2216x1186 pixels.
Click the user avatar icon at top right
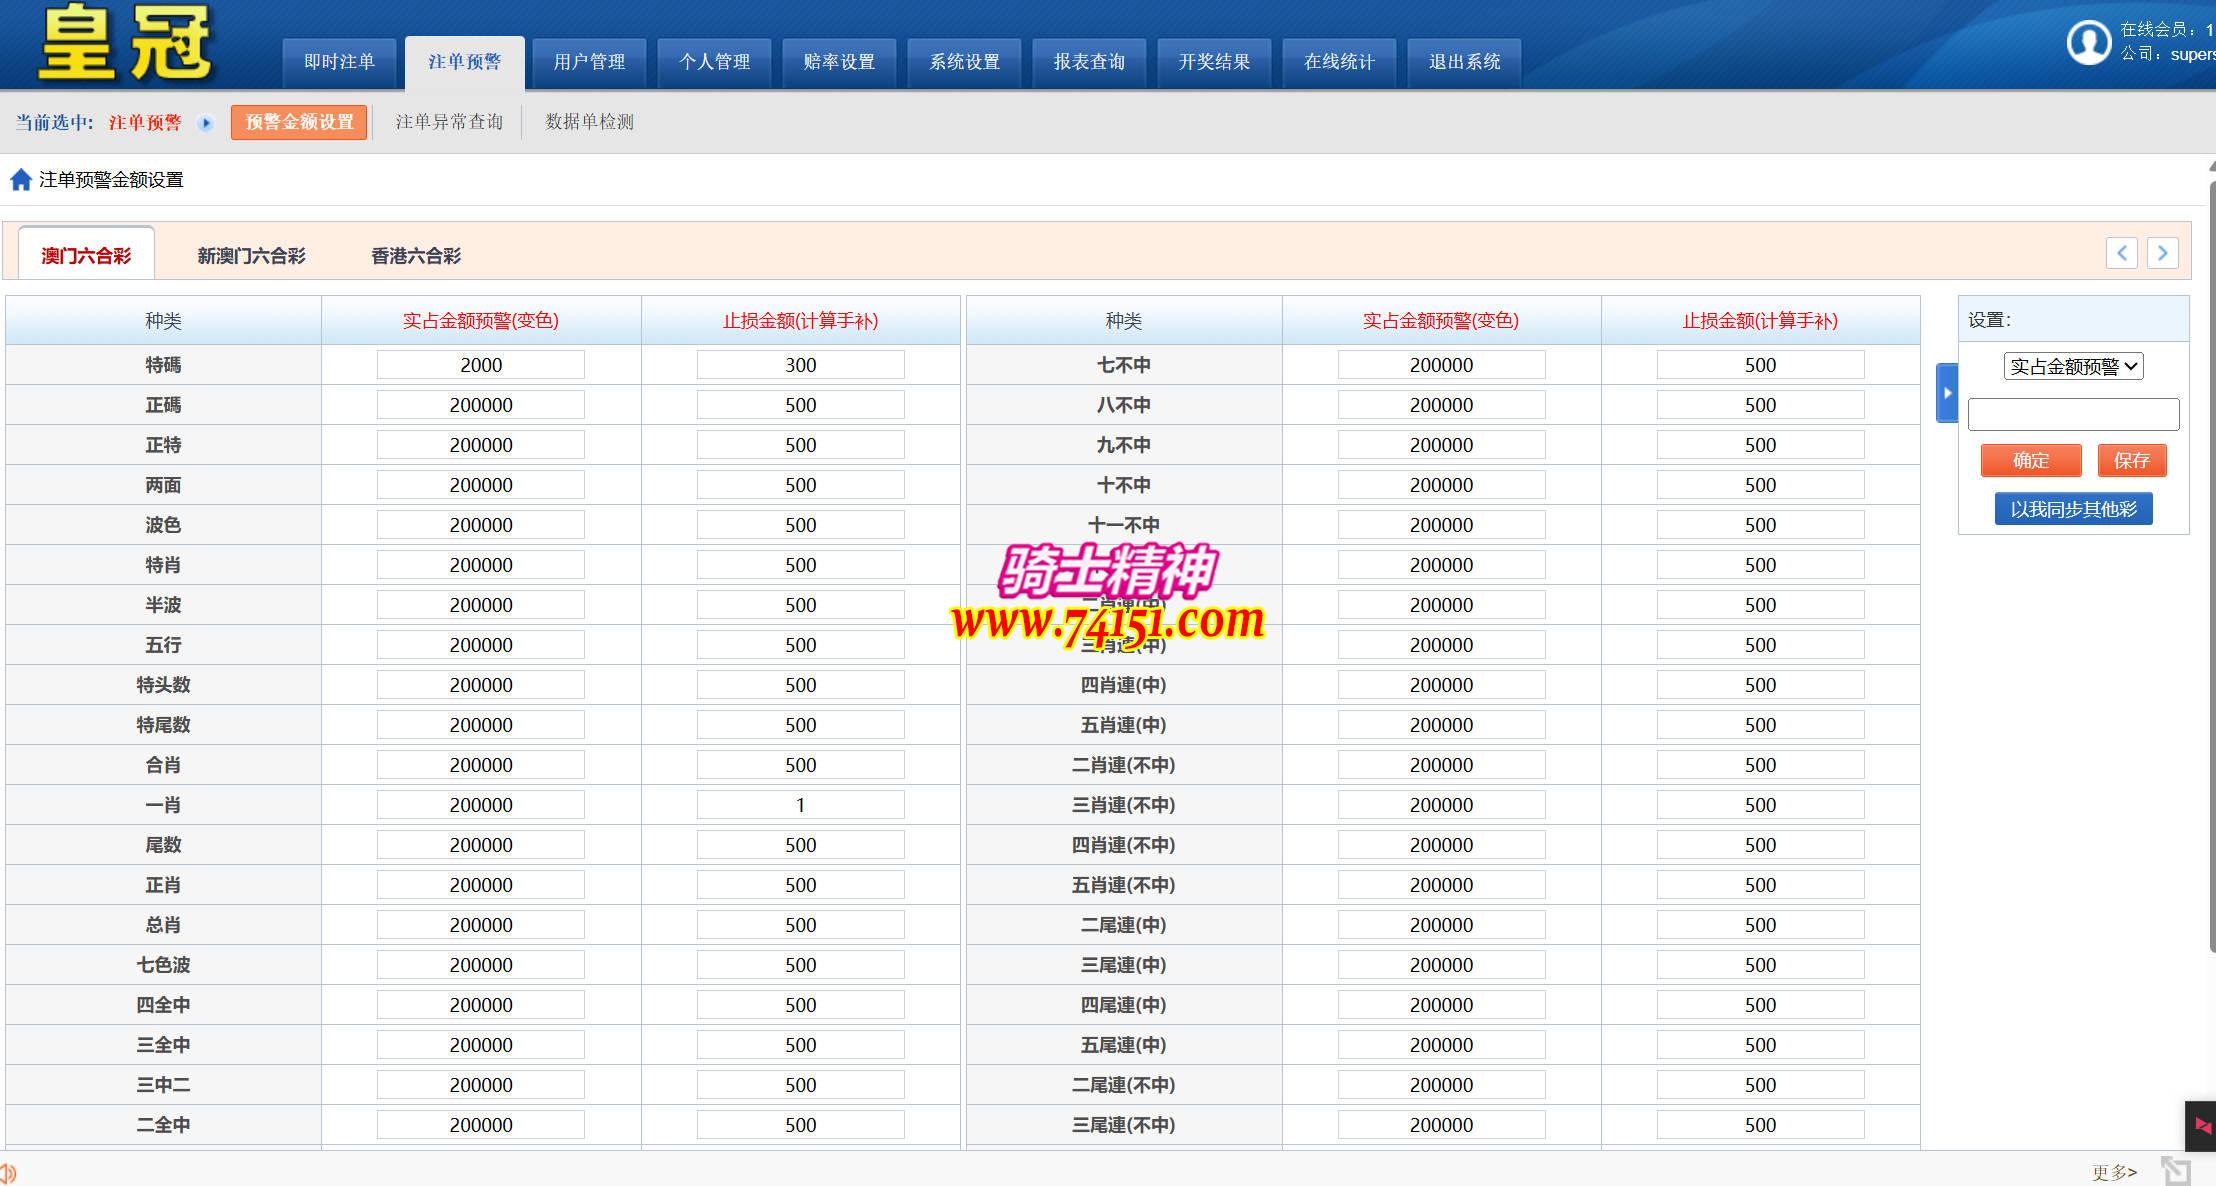(2088, 43)
